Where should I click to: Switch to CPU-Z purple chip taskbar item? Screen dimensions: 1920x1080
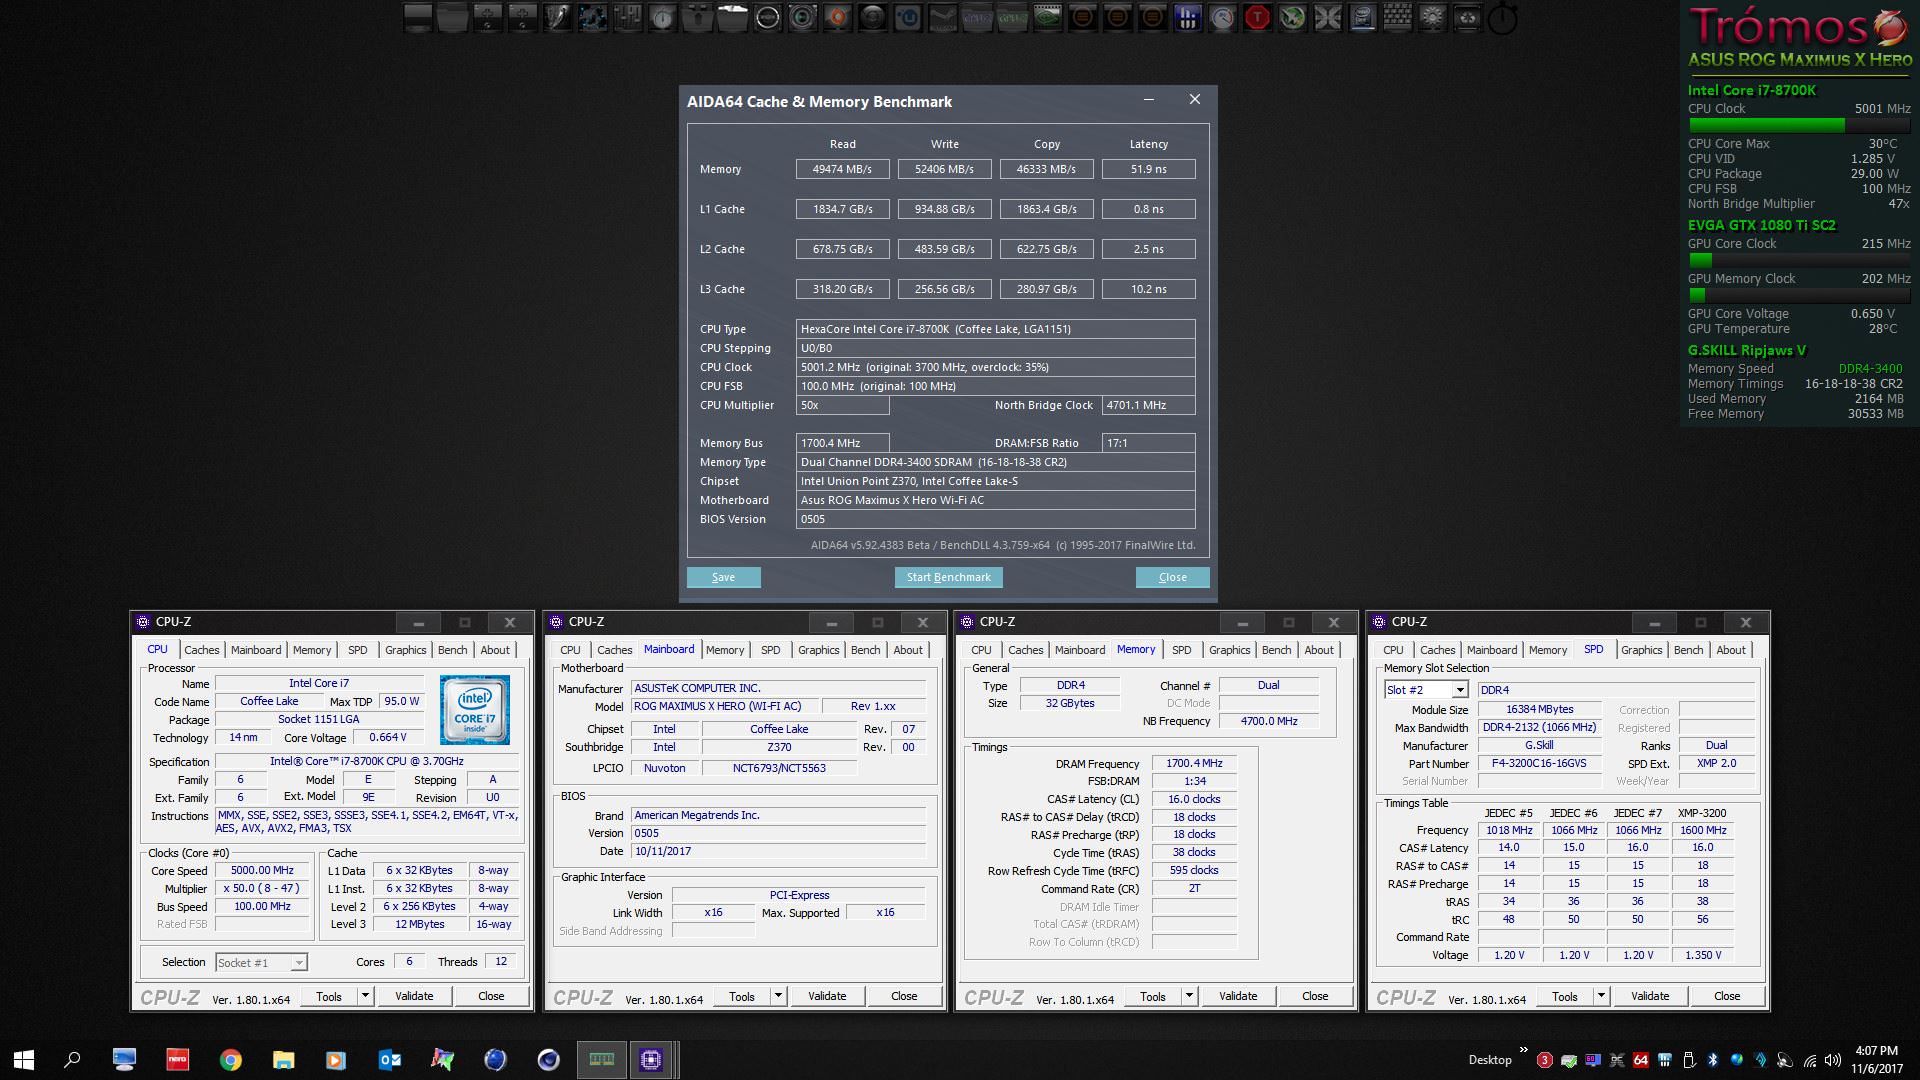[651, 1059]
